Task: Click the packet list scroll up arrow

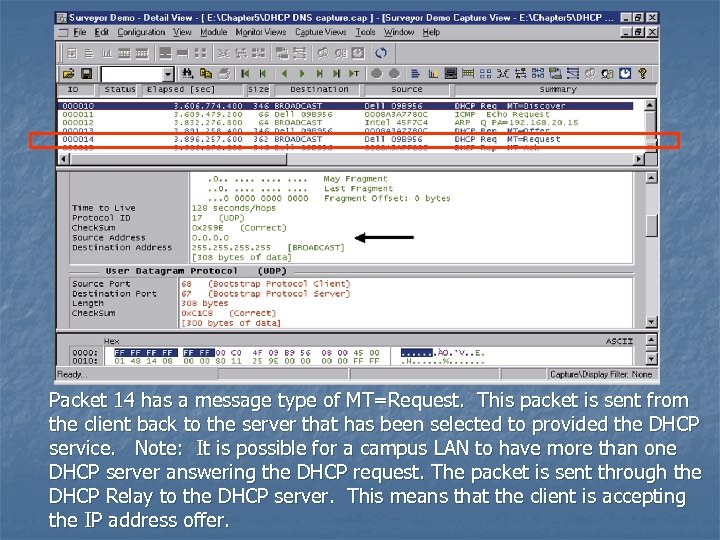Action: (x=650, y=105)
